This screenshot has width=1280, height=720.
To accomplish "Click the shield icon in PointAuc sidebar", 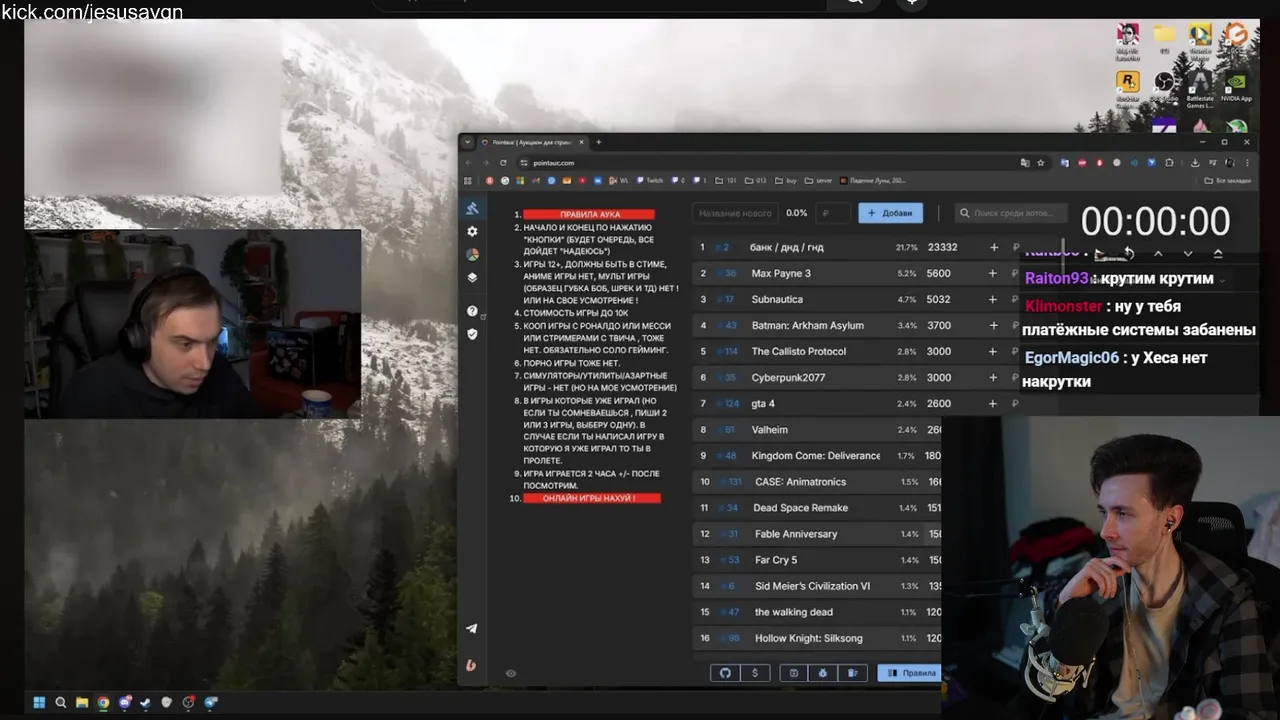I will [472, 334].
